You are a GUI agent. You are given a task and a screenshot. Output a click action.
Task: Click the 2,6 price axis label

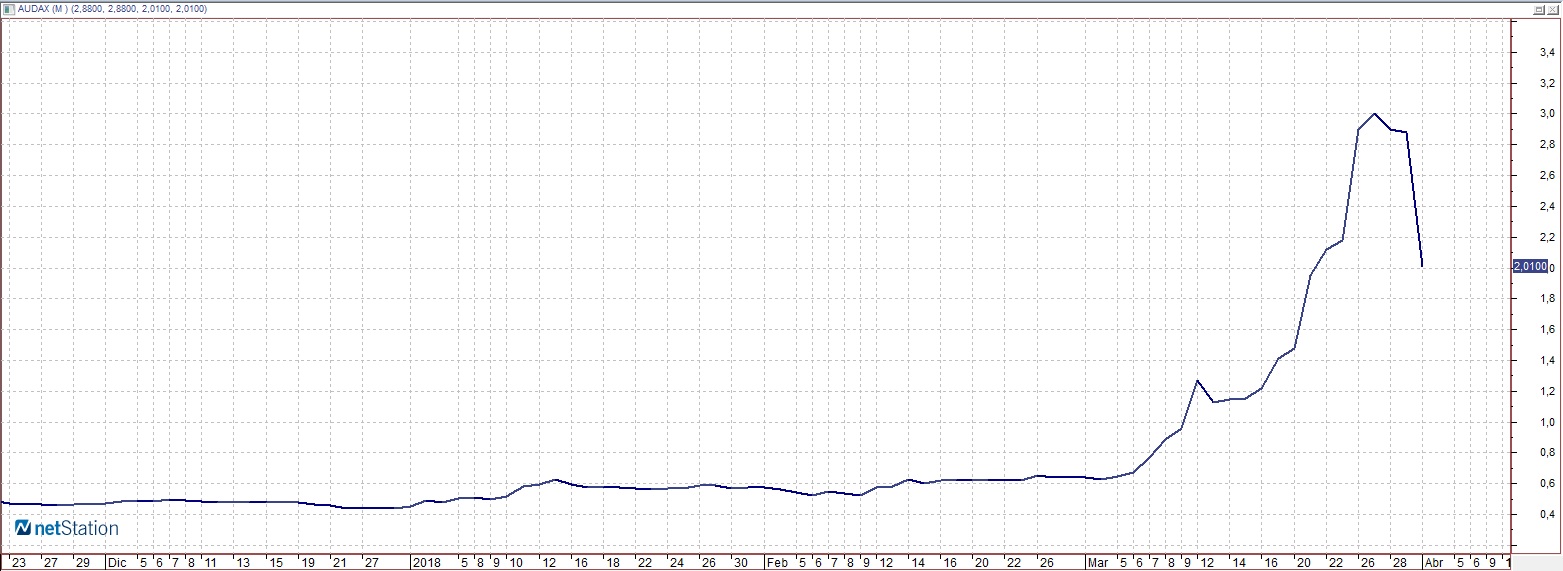point(1547,175)
